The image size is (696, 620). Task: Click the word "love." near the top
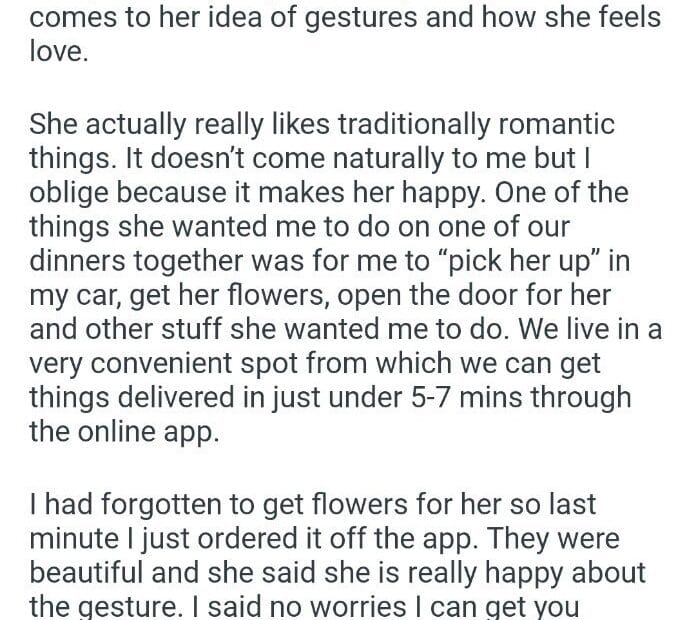(x=59, y=52)
